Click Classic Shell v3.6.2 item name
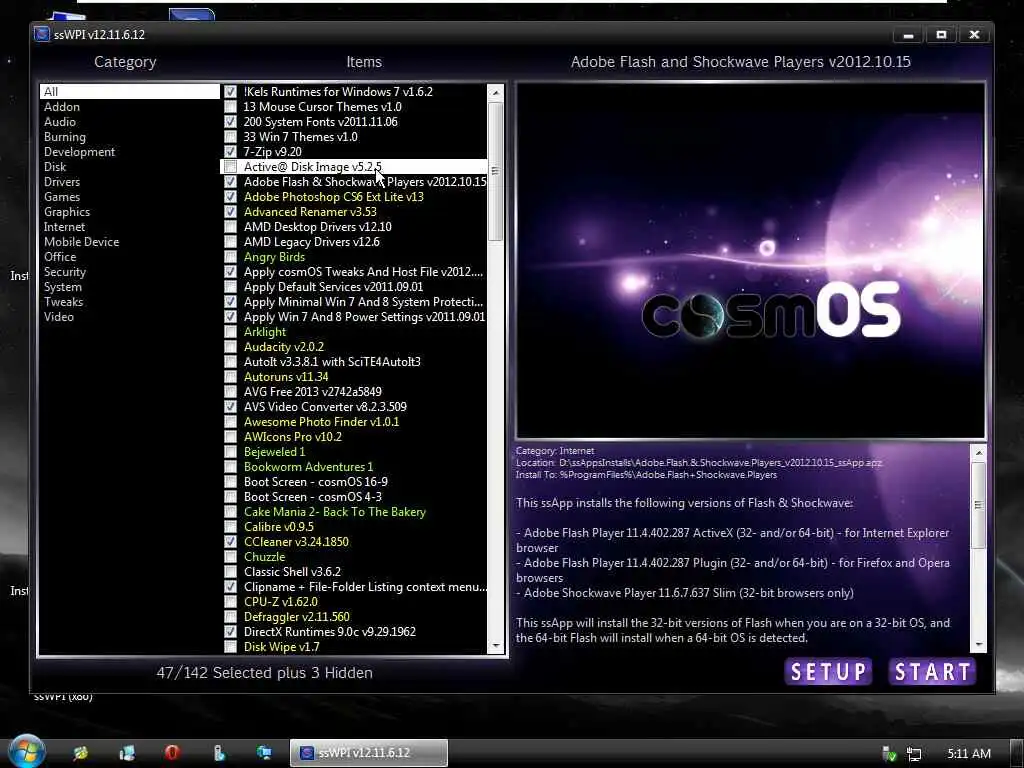The width and height of the screenshot is (1024, 768). [292, 572]
